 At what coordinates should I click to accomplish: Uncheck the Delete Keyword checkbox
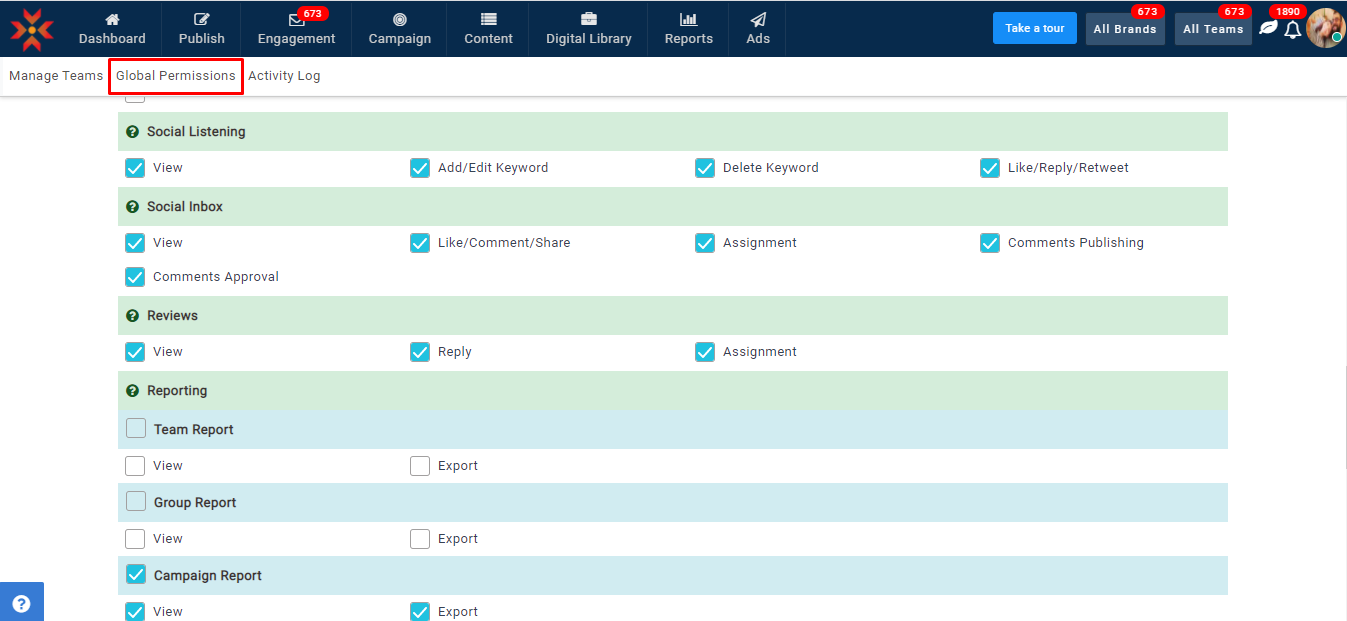pyautogui.click(x=705, y=168)
